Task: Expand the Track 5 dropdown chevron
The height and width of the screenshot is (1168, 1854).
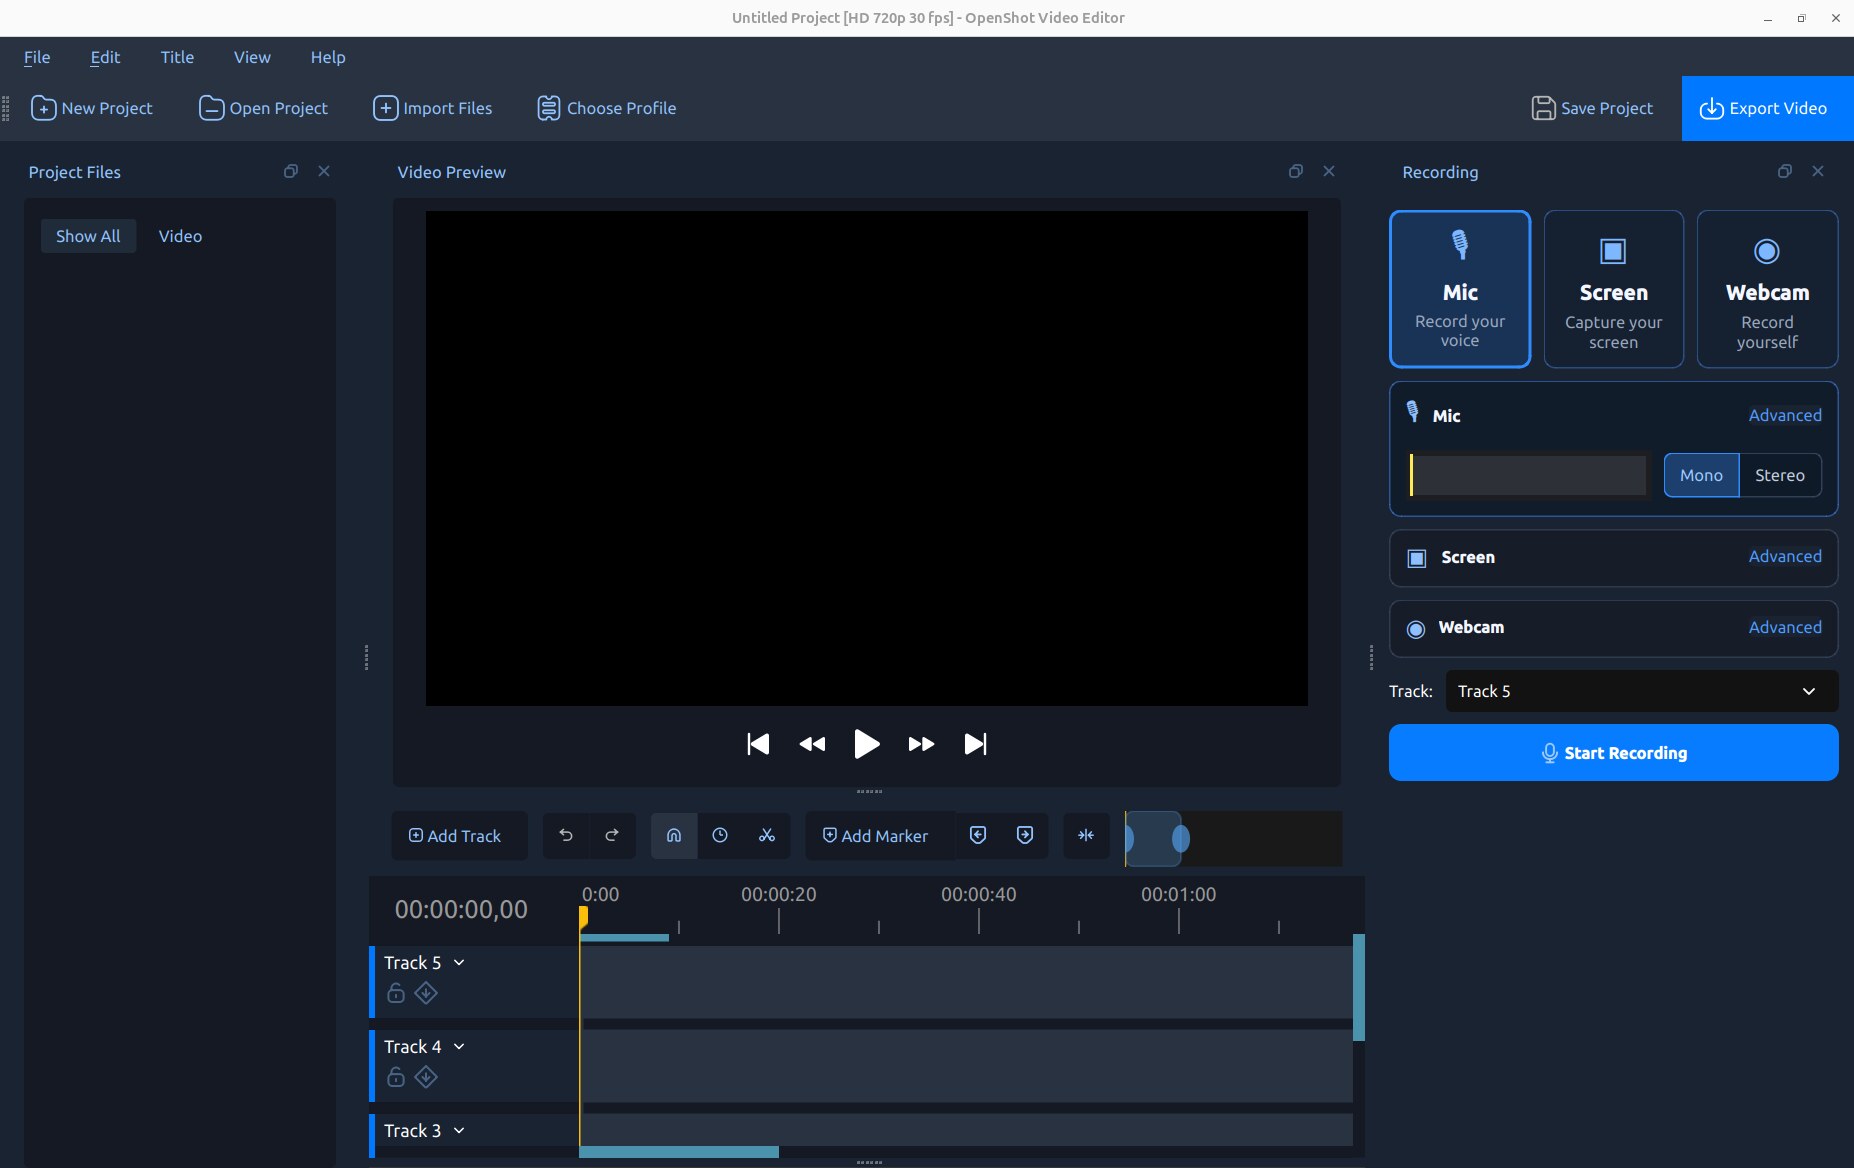Action: [x=459, y=963]
